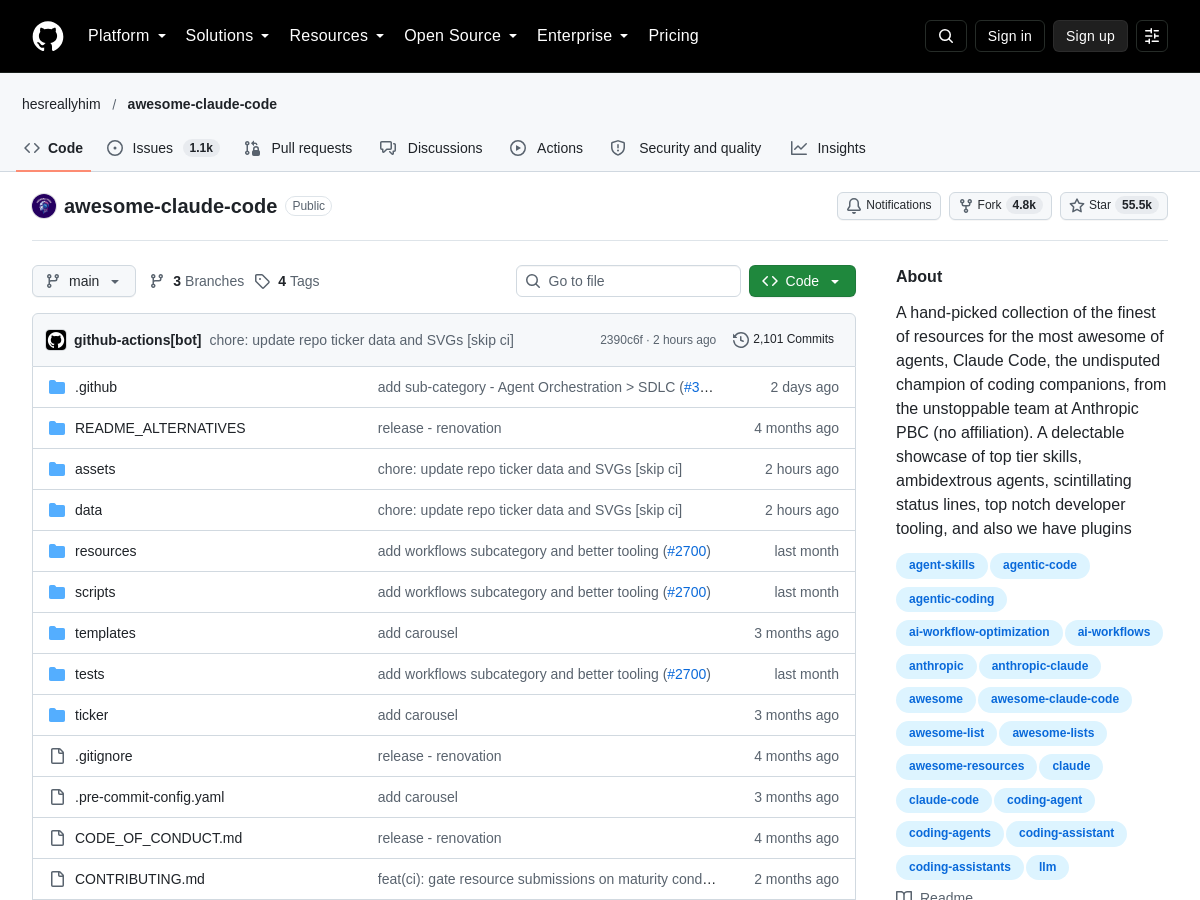Open the 2,101 Commits history
Viewport: 1200px width, 900px height.
[x=784, y=340]
